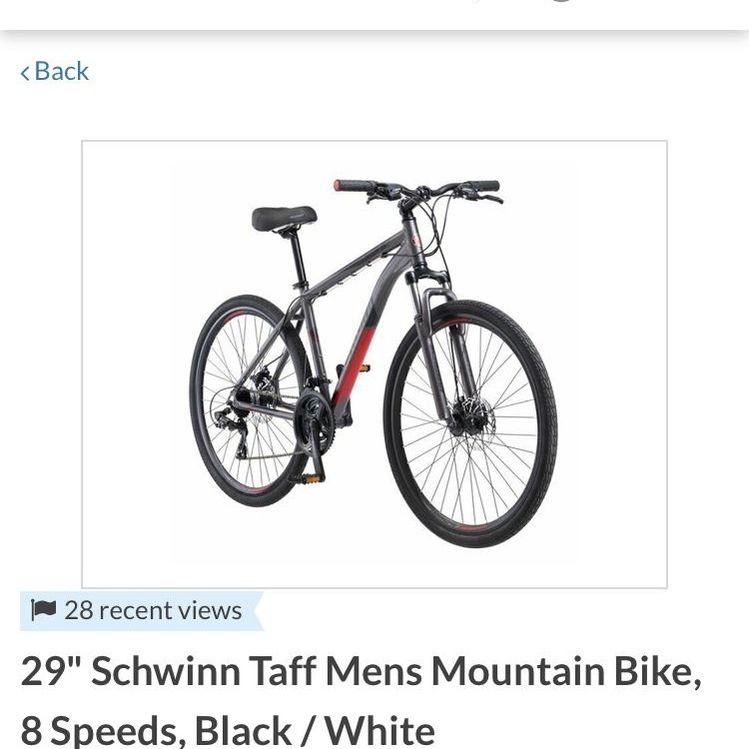Screen dimensions: 749x749
Task: Click the left chevron beside Back
Action: click(25, 73)
